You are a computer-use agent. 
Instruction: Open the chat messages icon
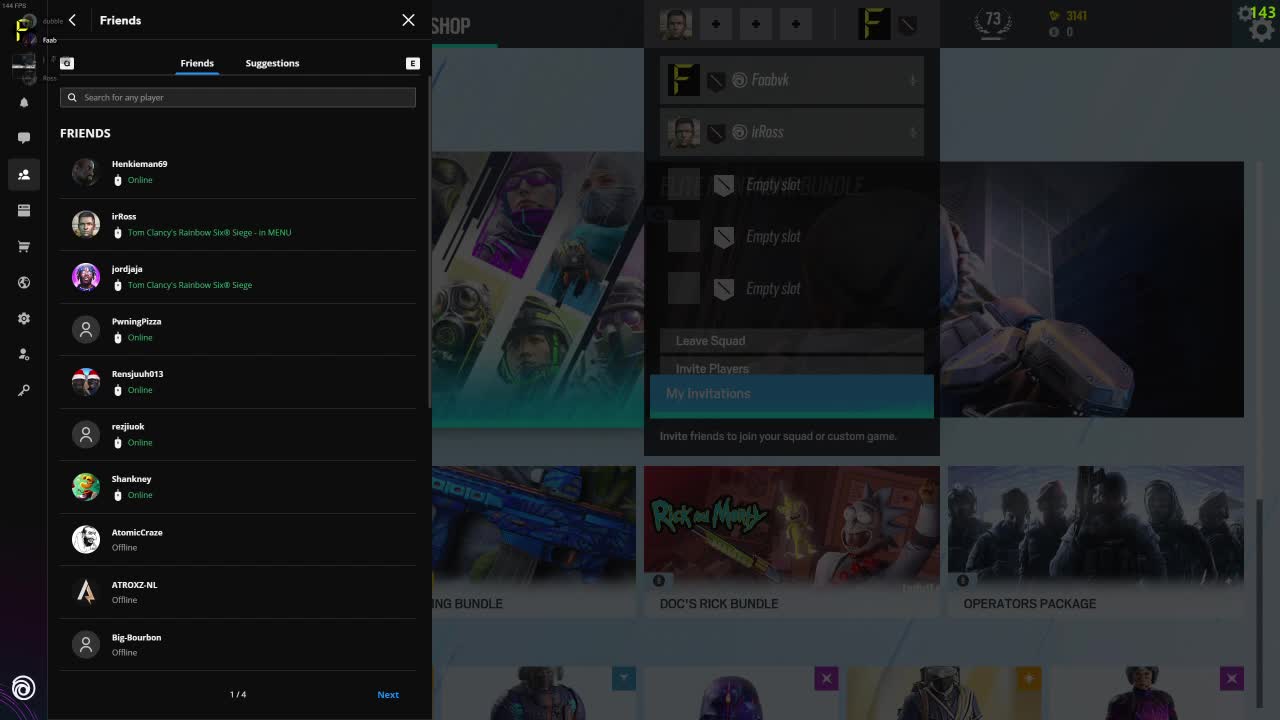24,138
